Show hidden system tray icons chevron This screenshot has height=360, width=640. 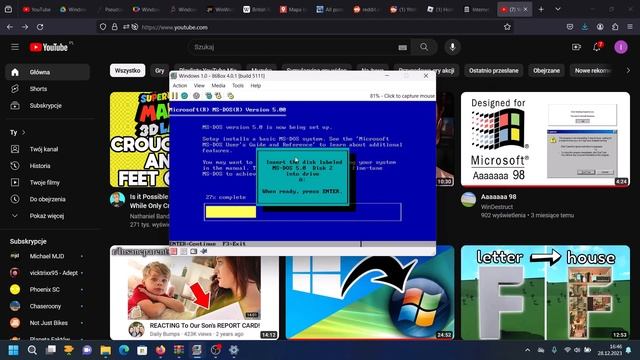[x=528, y=350]
